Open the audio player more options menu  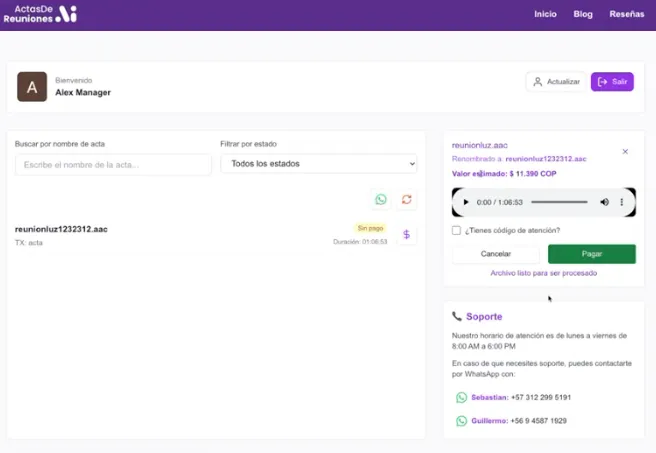tap(622, 202)
